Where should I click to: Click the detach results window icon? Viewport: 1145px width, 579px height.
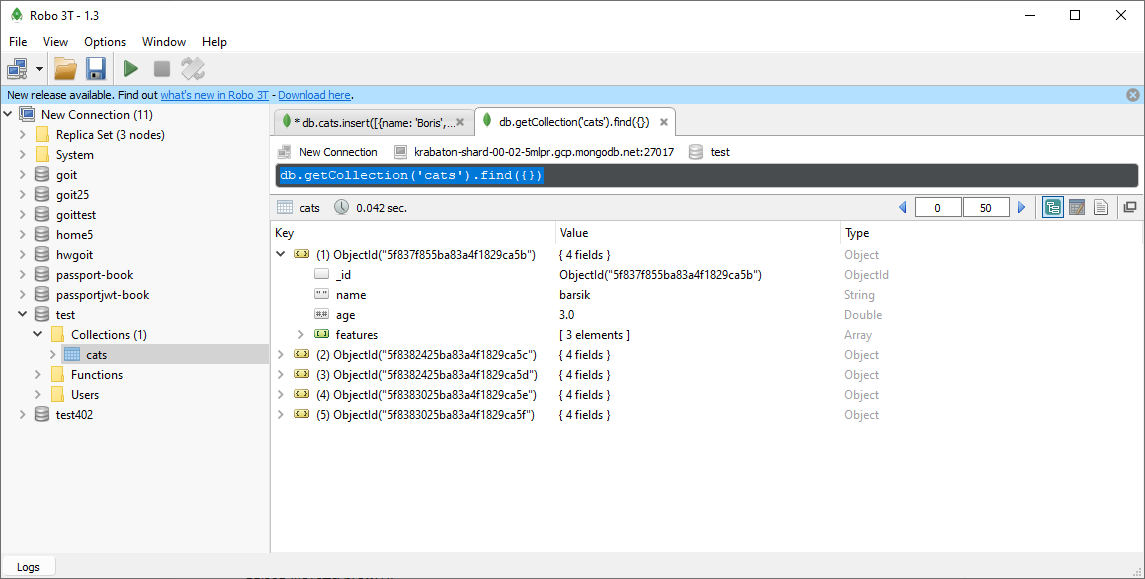(1130, 207)
